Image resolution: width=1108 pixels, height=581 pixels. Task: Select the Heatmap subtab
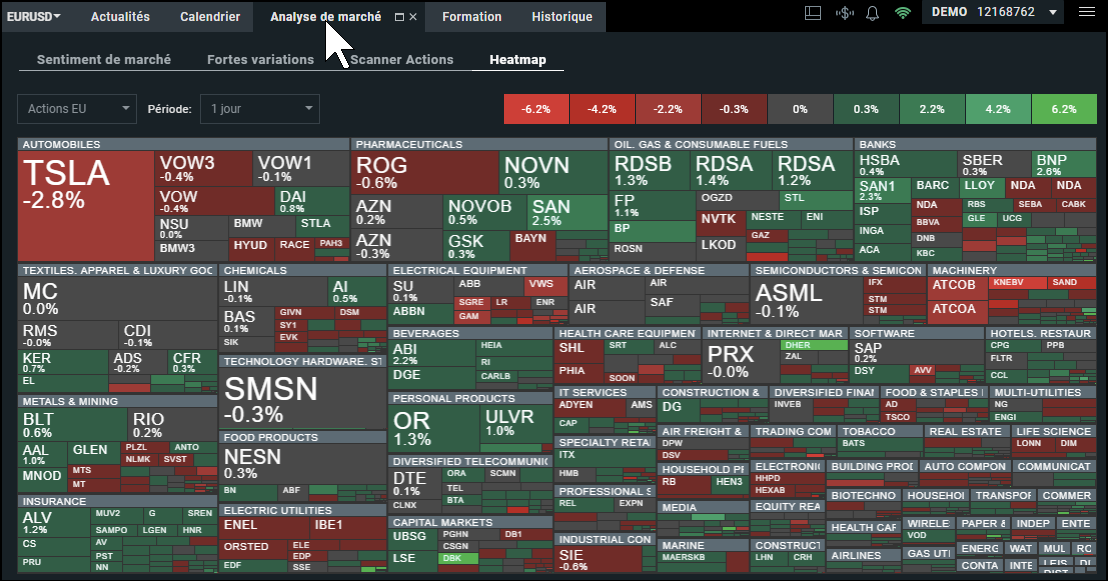pyautogui.click(x=518, y=60)
